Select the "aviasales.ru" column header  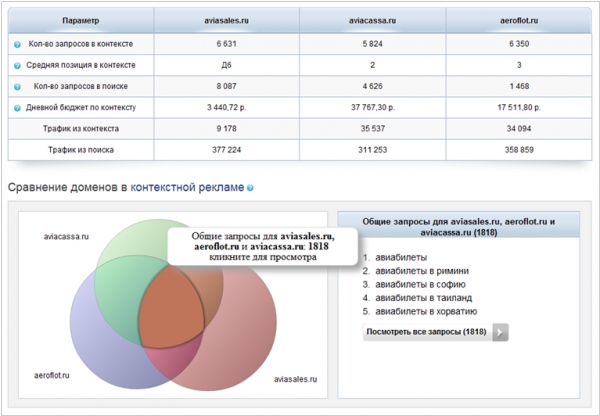click(x=227, y=21)
